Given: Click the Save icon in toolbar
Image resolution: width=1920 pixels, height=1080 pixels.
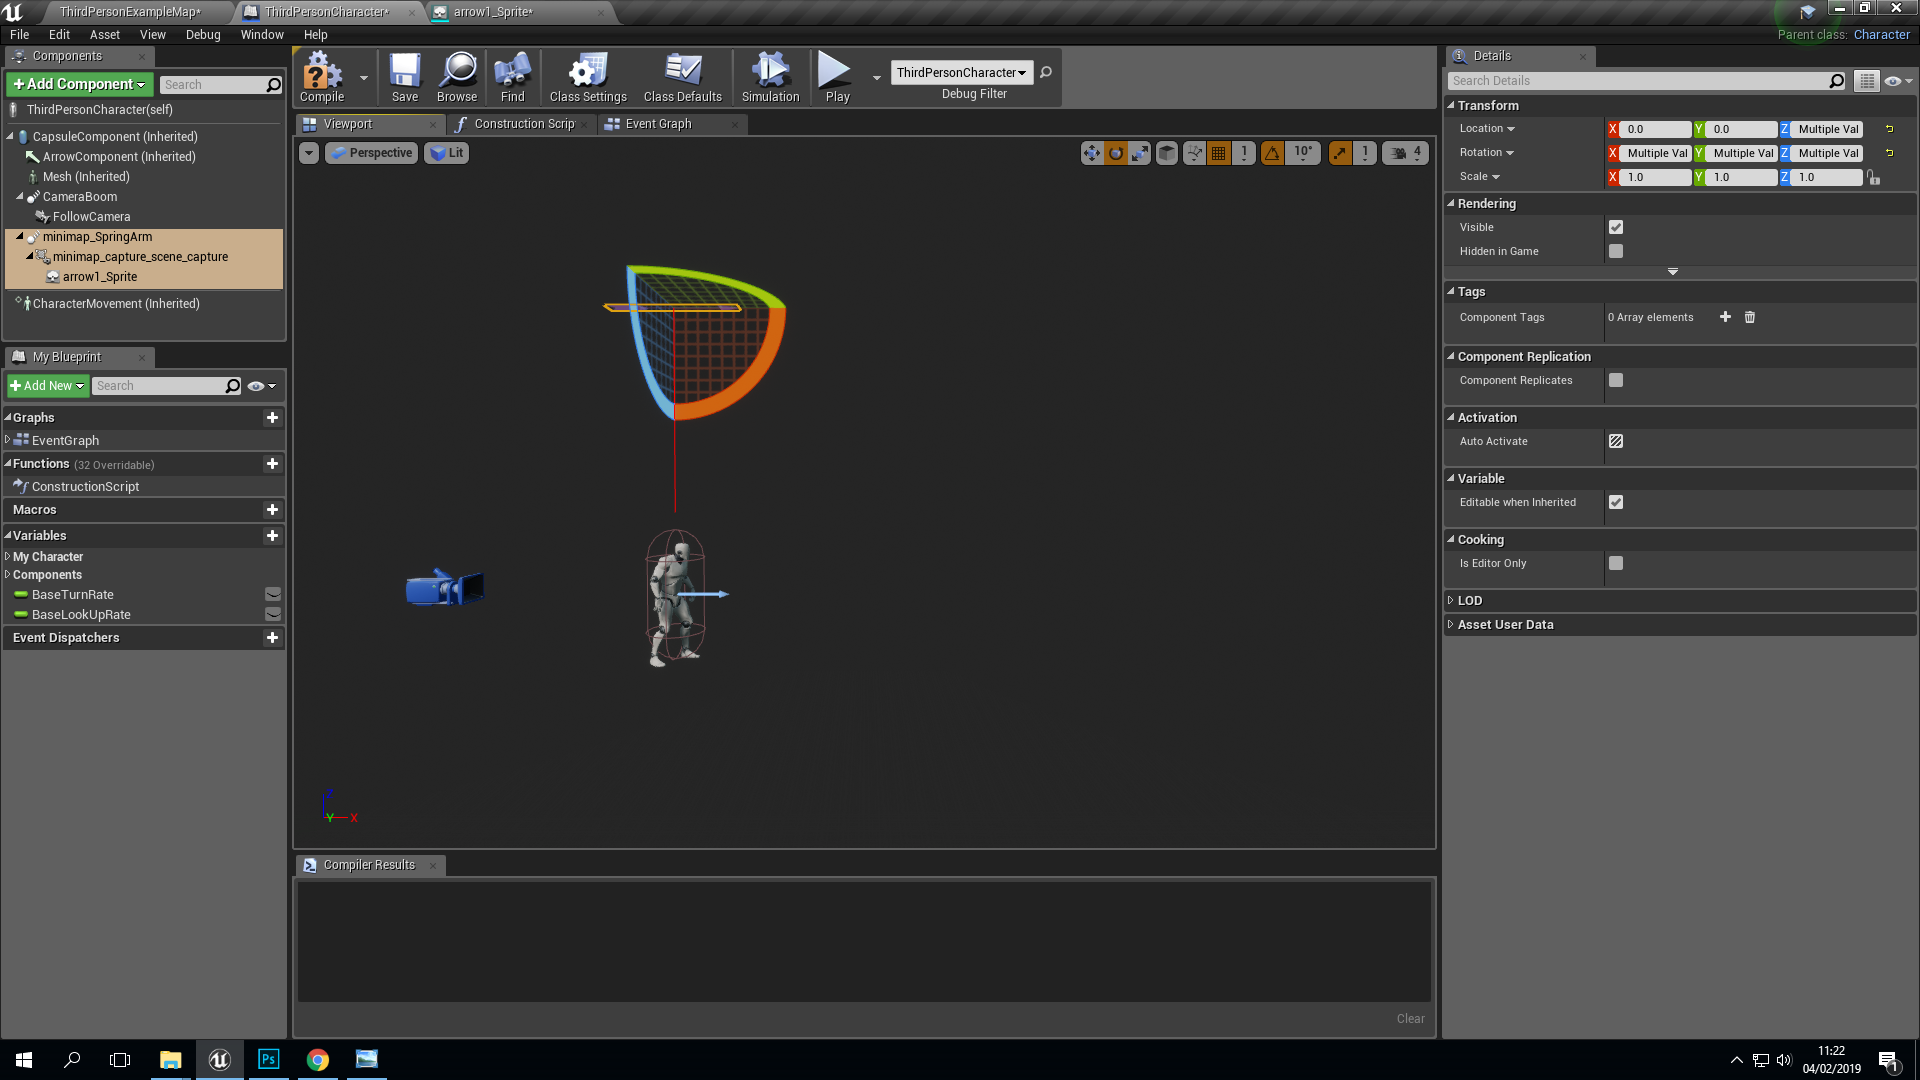Looking at the screenshot, I should [x=404, y=77].
